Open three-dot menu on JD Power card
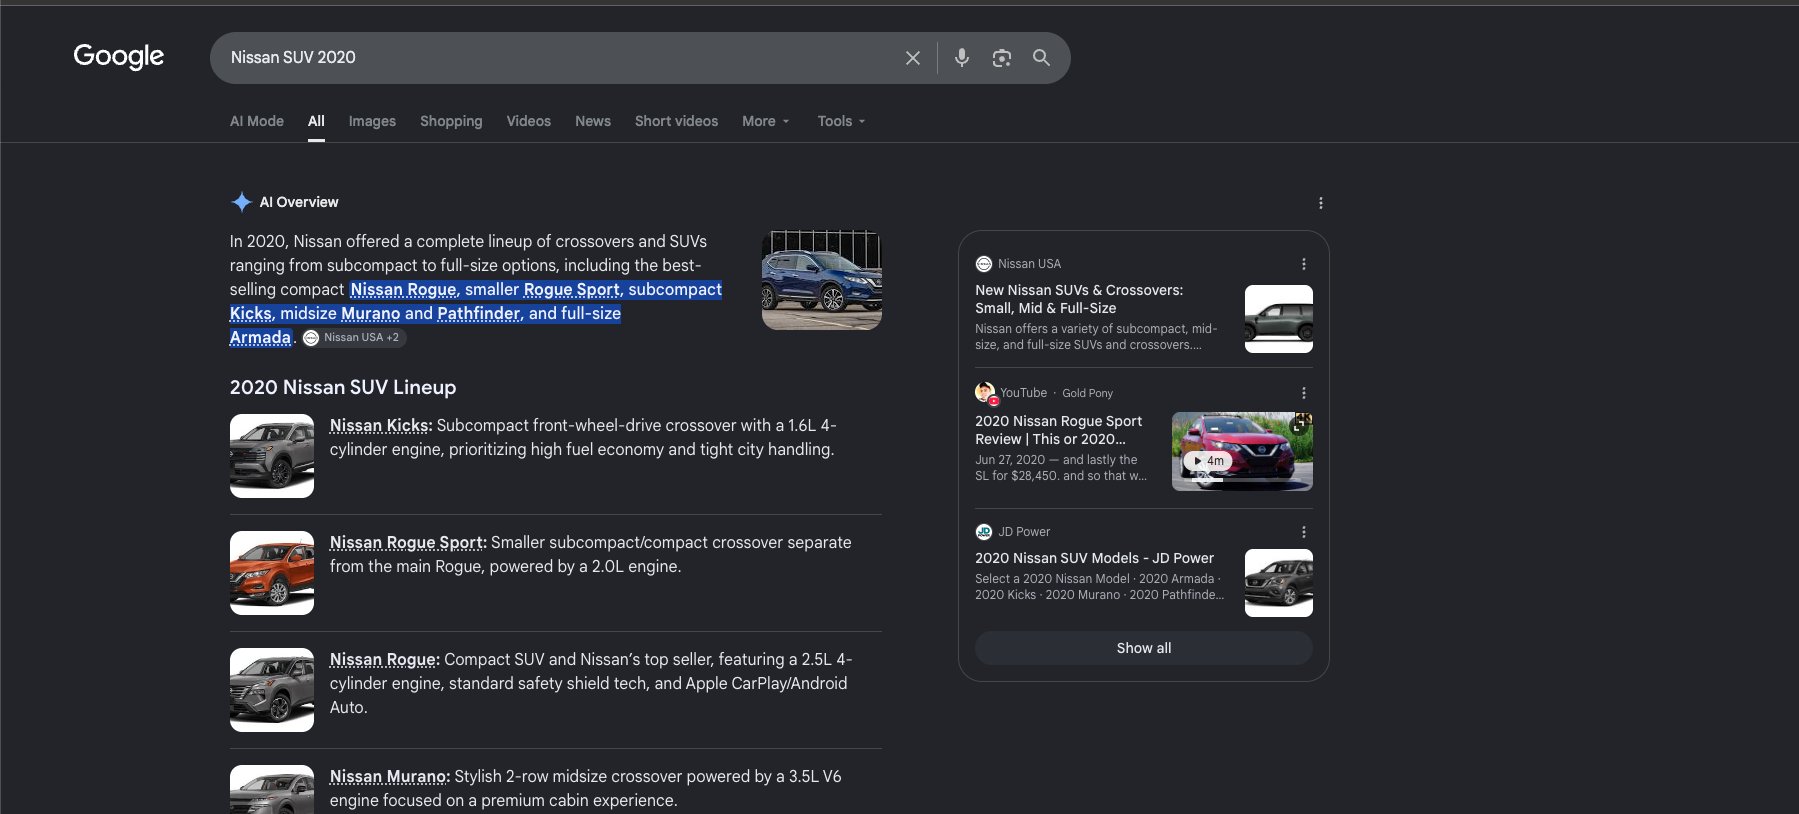 pyautogui.click(x=1303, y=532)
